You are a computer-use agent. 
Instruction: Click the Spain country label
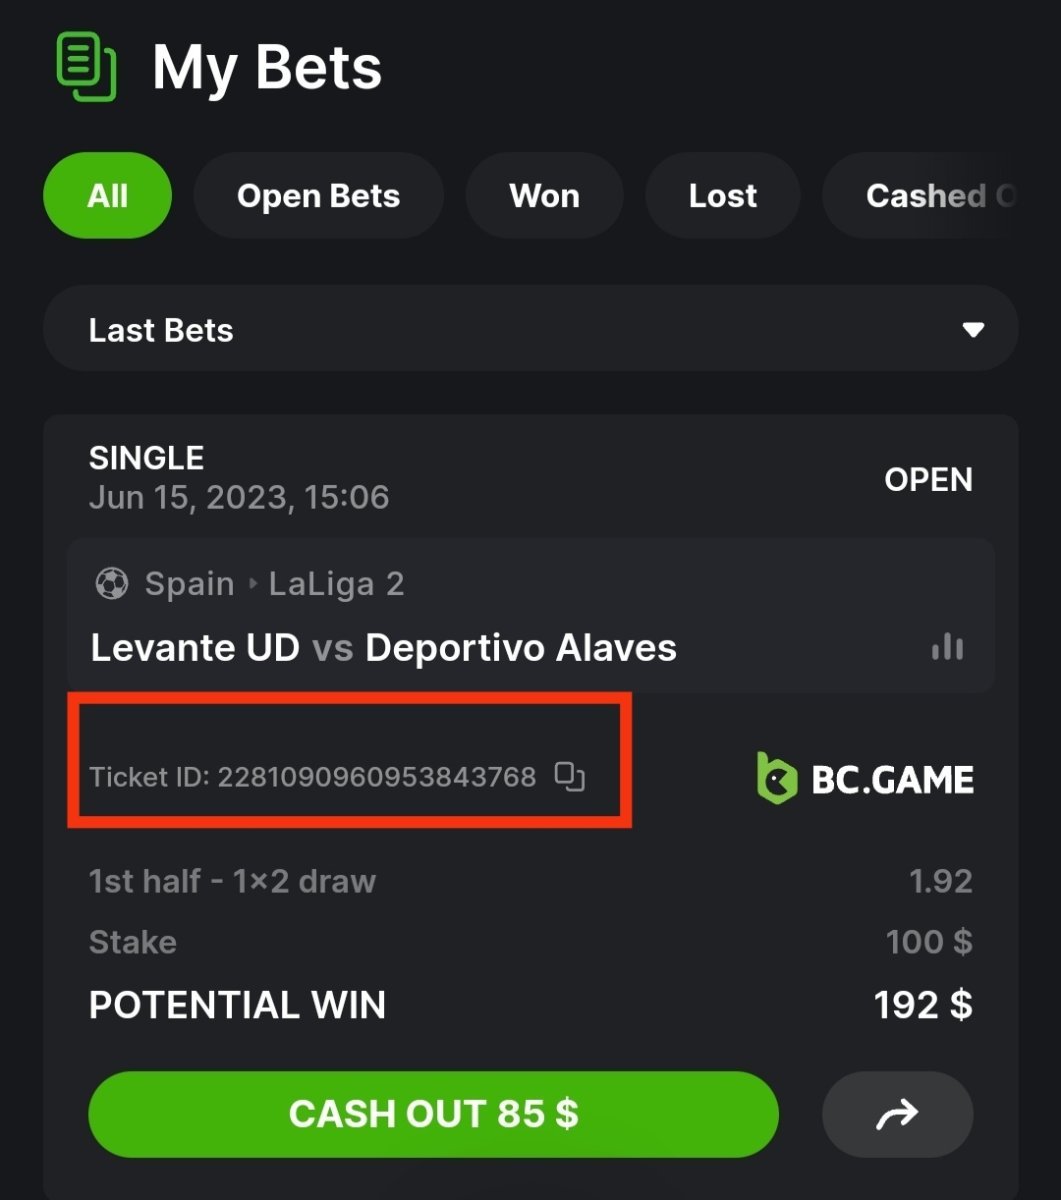point(189,584)
